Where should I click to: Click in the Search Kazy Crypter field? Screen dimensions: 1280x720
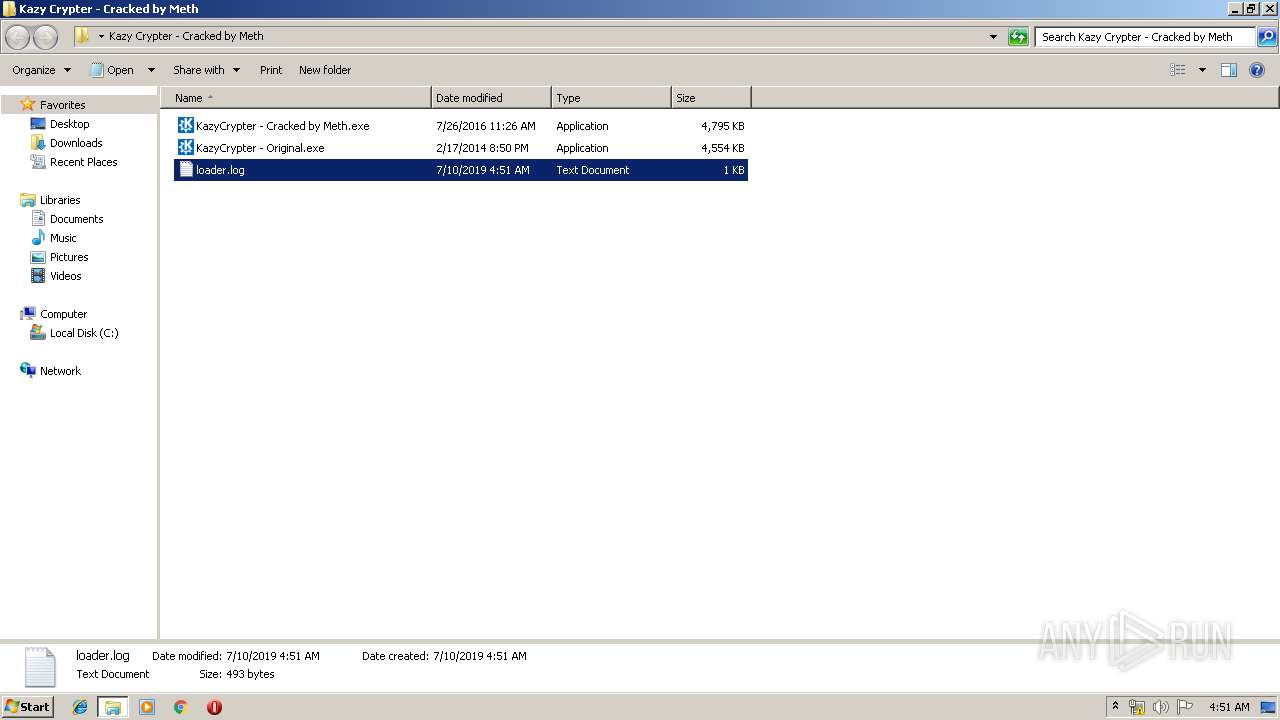click(1146, 37)
